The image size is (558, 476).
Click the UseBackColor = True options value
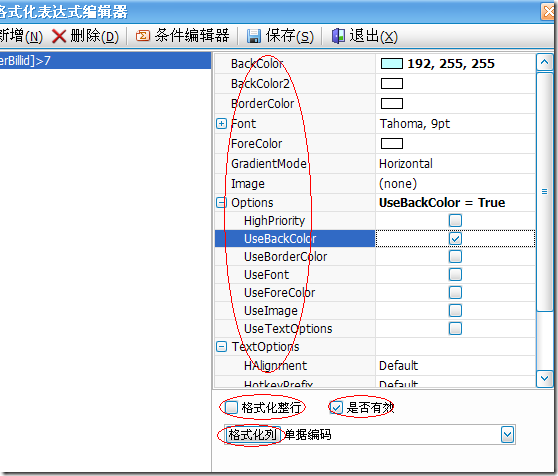[442, 202]
